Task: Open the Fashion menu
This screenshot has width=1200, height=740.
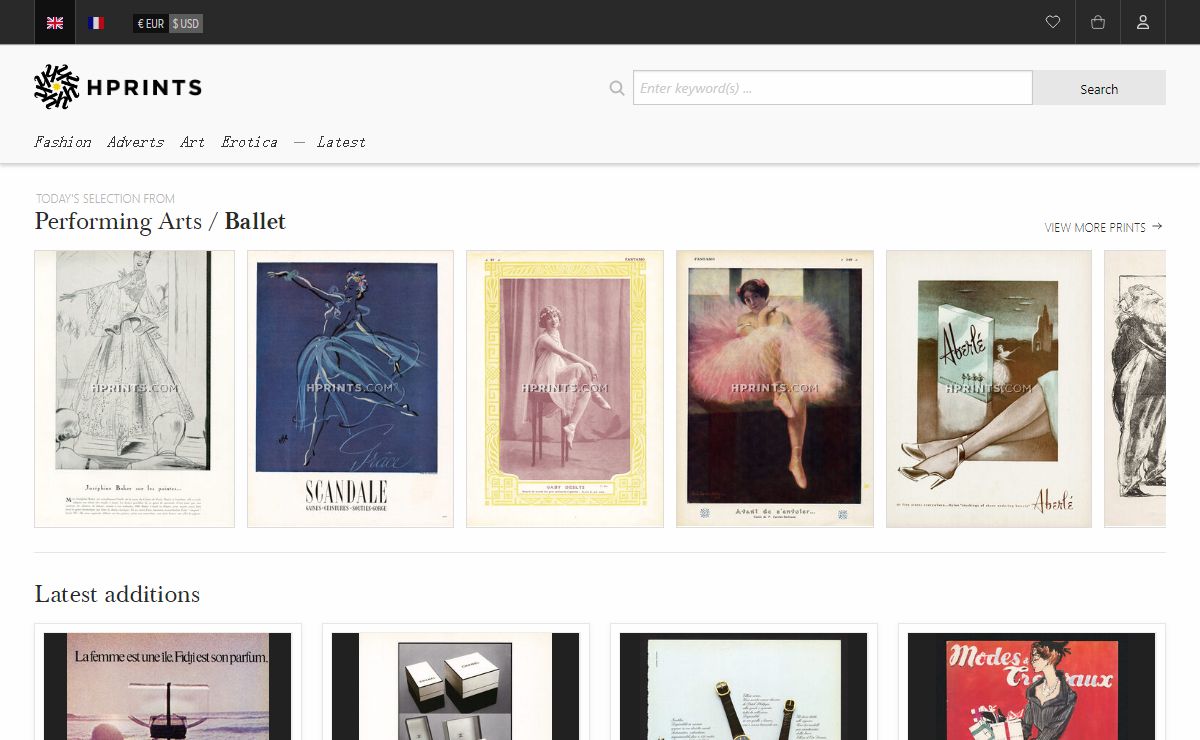Action: [62, 142]
